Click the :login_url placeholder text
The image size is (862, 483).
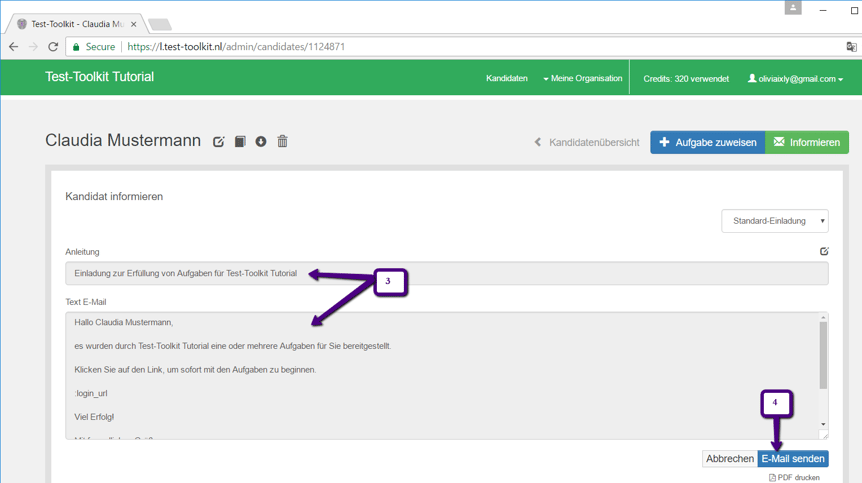pos(91,393)
